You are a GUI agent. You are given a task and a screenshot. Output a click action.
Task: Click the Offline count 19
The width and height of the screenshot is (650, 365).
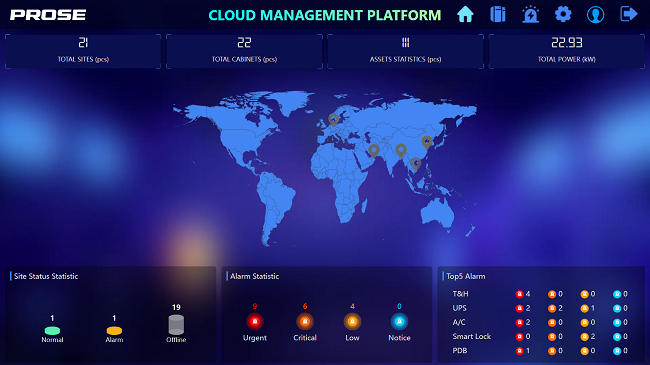point(176,307)
